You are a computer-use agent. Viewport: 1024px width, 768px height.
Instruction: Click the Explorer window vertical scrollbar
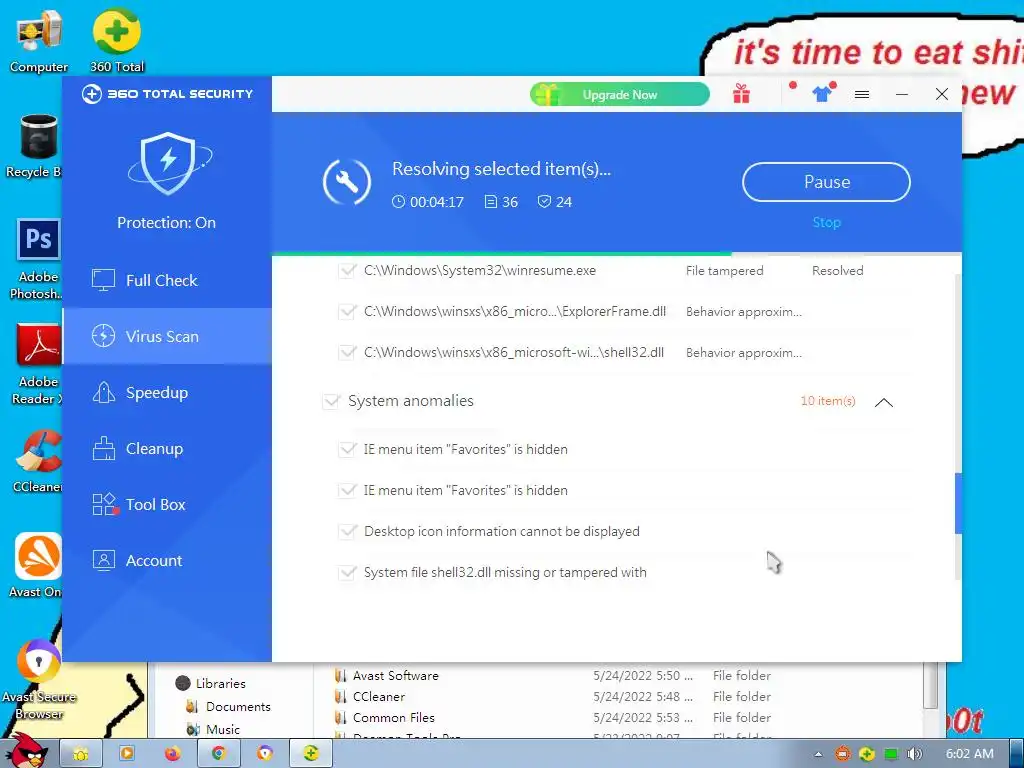click(931, 686)
